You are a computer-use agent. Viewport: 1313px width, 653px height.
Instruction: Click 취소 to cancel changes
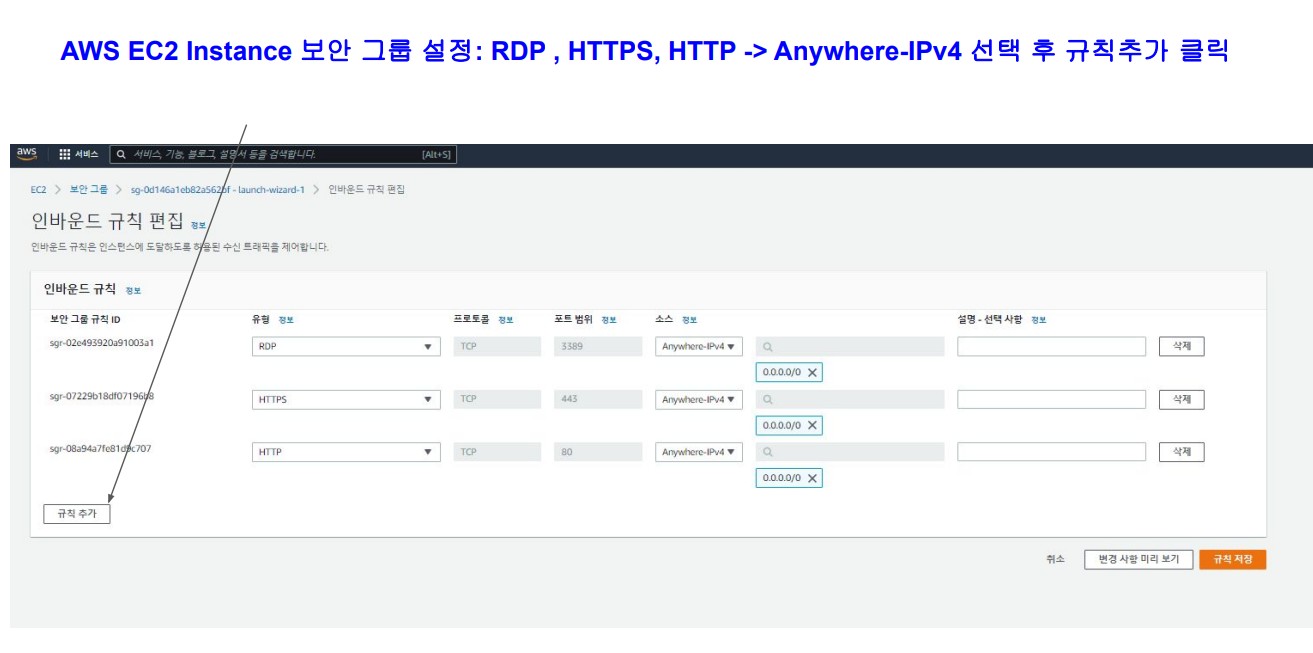pos(1056,559)
